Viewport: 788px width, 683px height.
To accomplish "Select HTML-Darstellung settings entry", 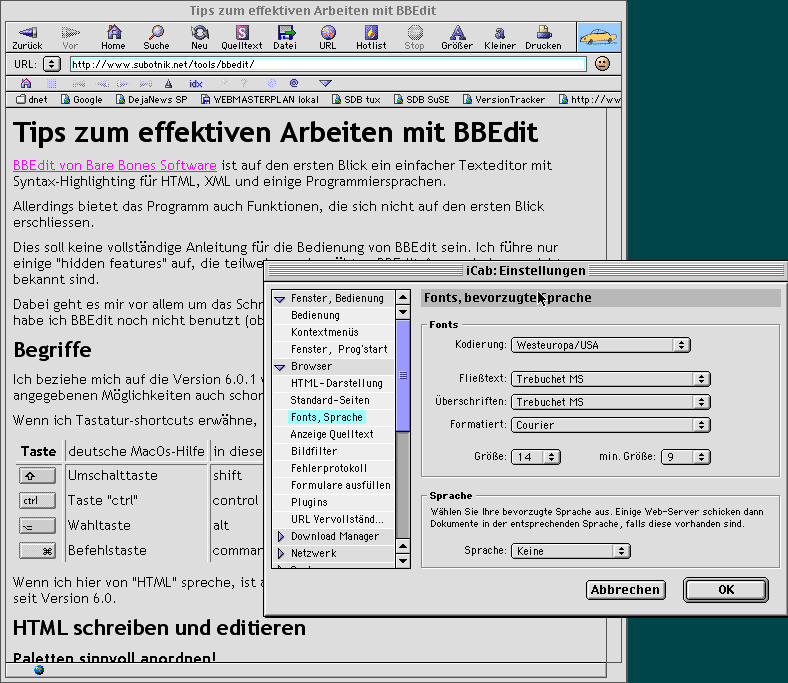I will (x=336, y=383).
